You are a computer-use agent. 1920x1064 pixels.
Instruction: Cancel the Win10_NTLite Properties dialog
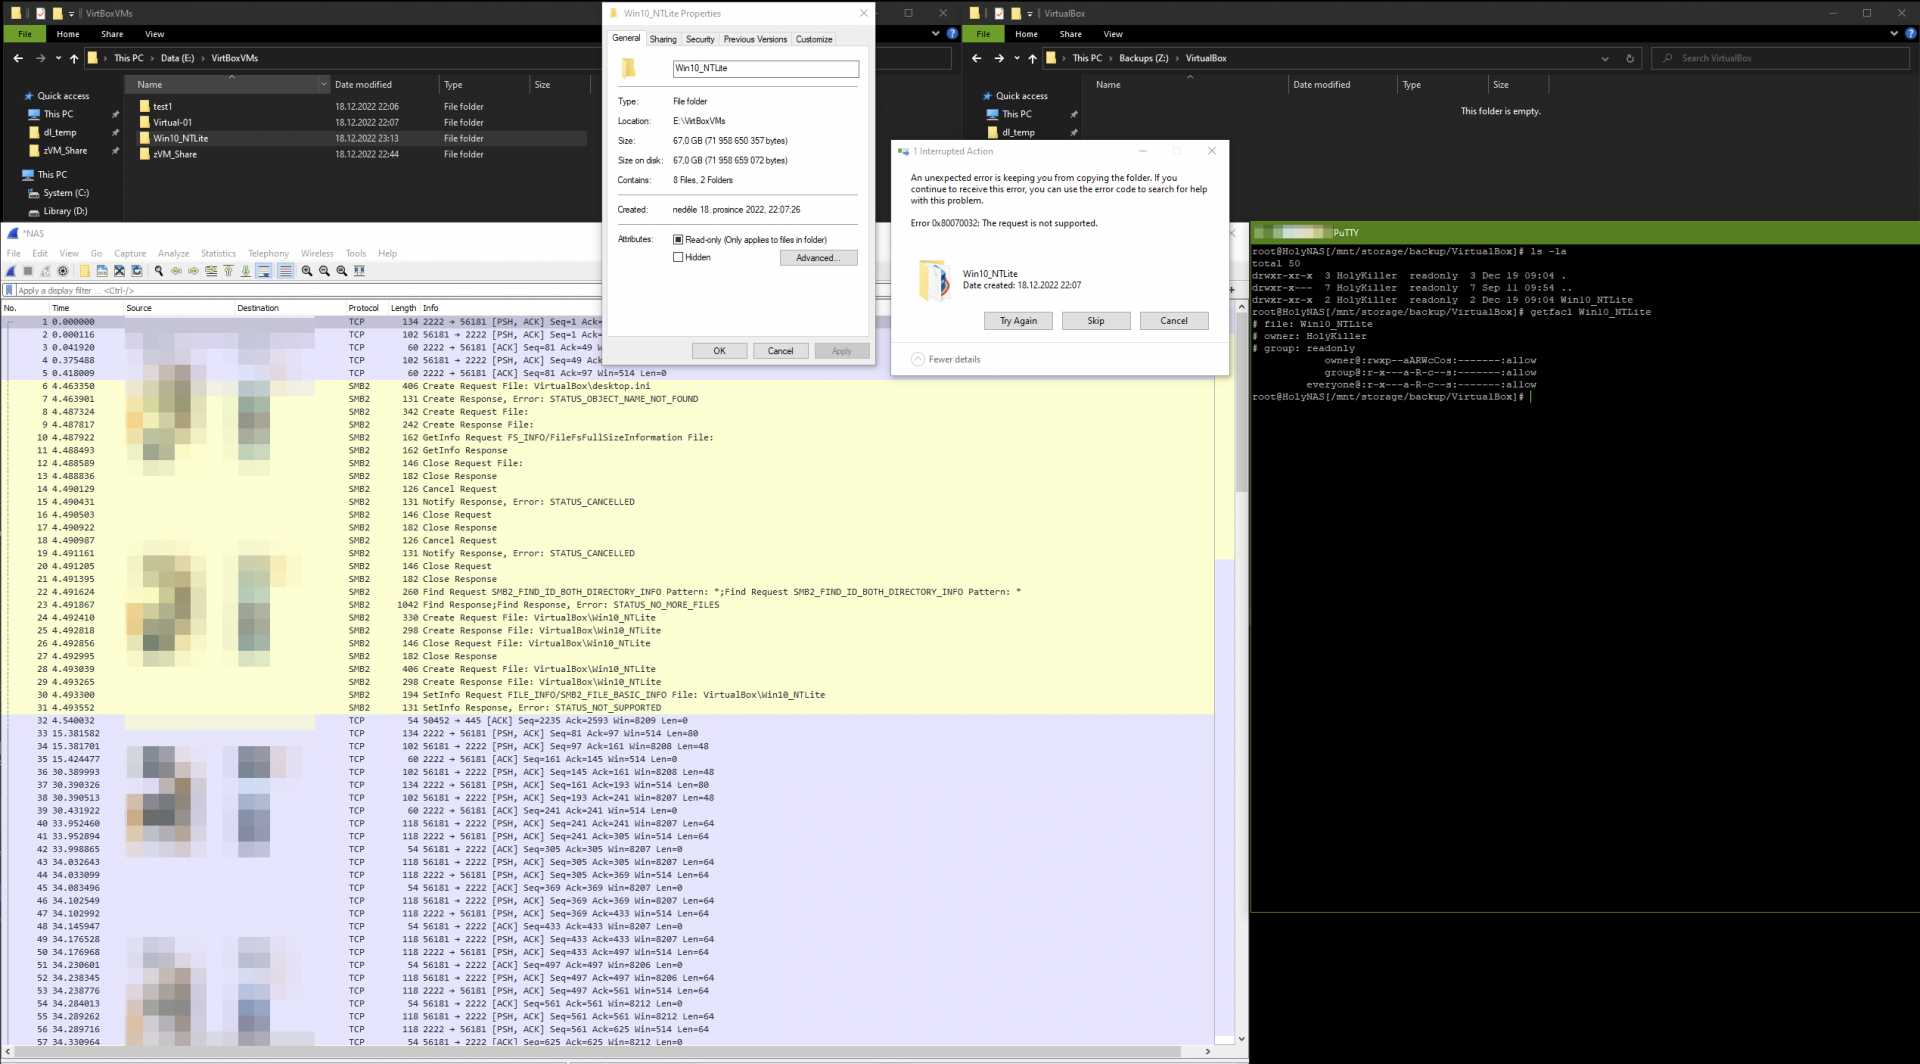pyautogui.click(x=780, y=351)
